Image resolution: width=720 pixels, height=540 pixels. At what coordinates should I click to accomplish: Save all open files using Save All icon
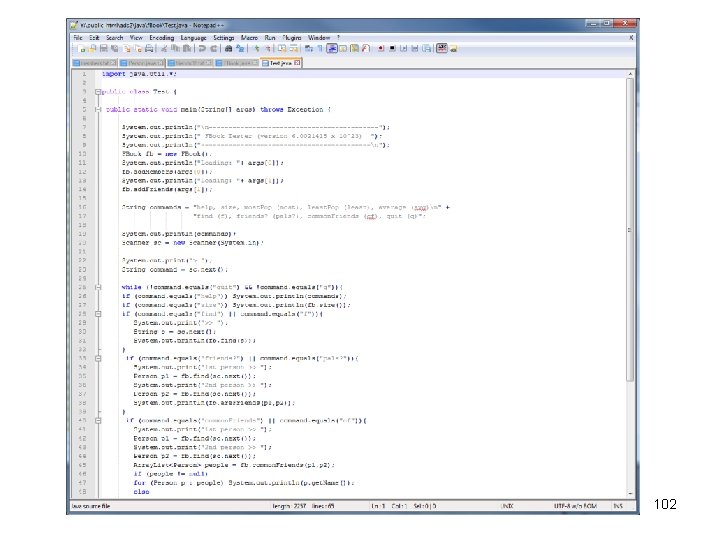[115, 48]
